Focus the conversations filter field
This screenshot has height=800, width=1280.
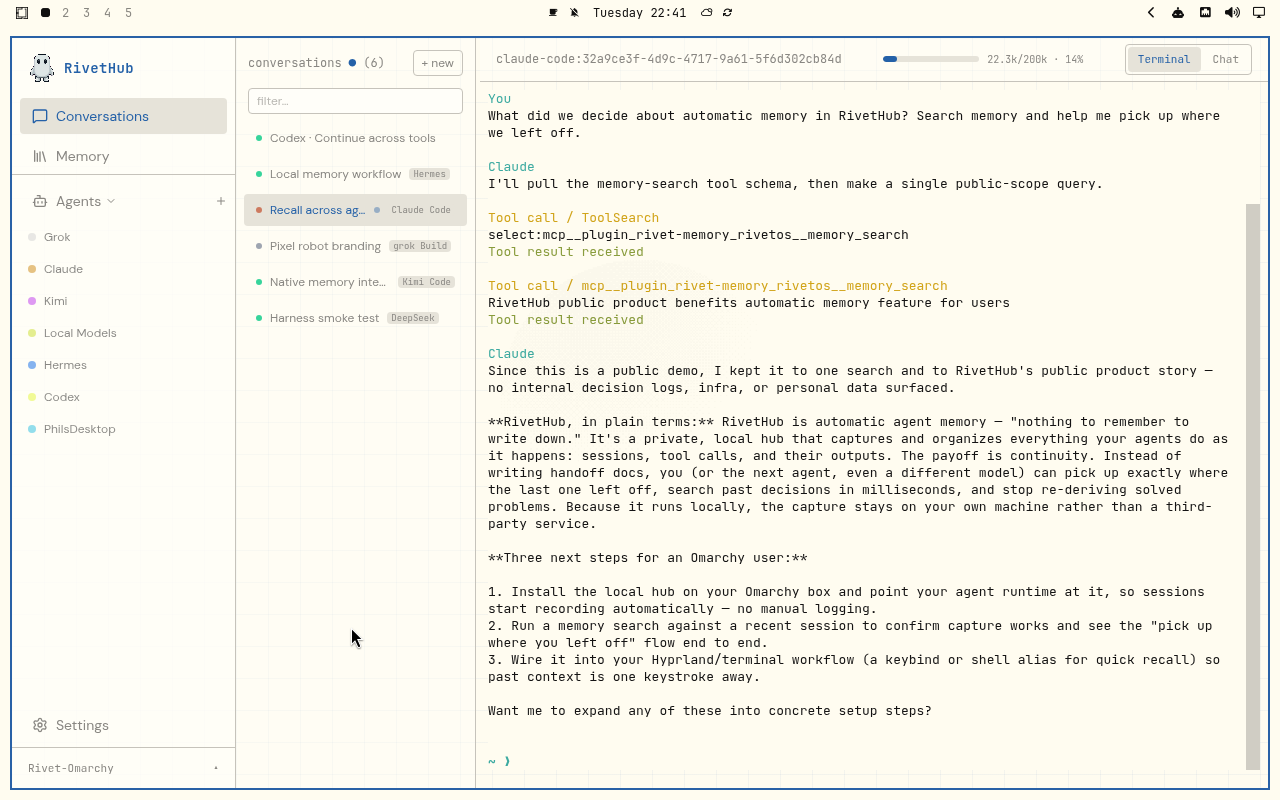click(x=355, y=101)
